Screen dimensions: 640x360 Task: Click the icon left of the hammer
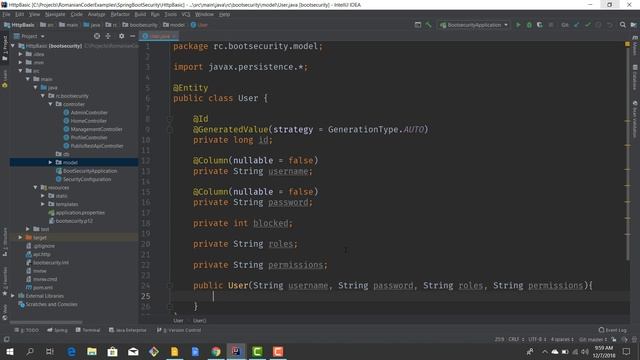[418, 25]
